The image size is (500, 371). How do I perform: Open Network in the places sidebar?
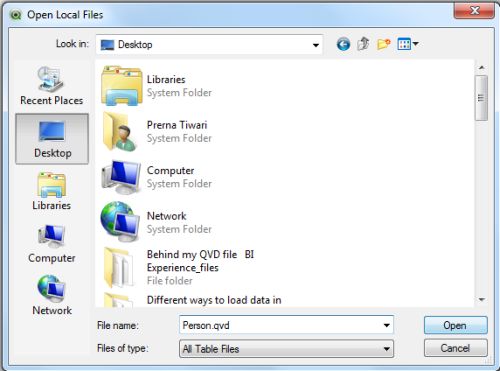point(52,295)
